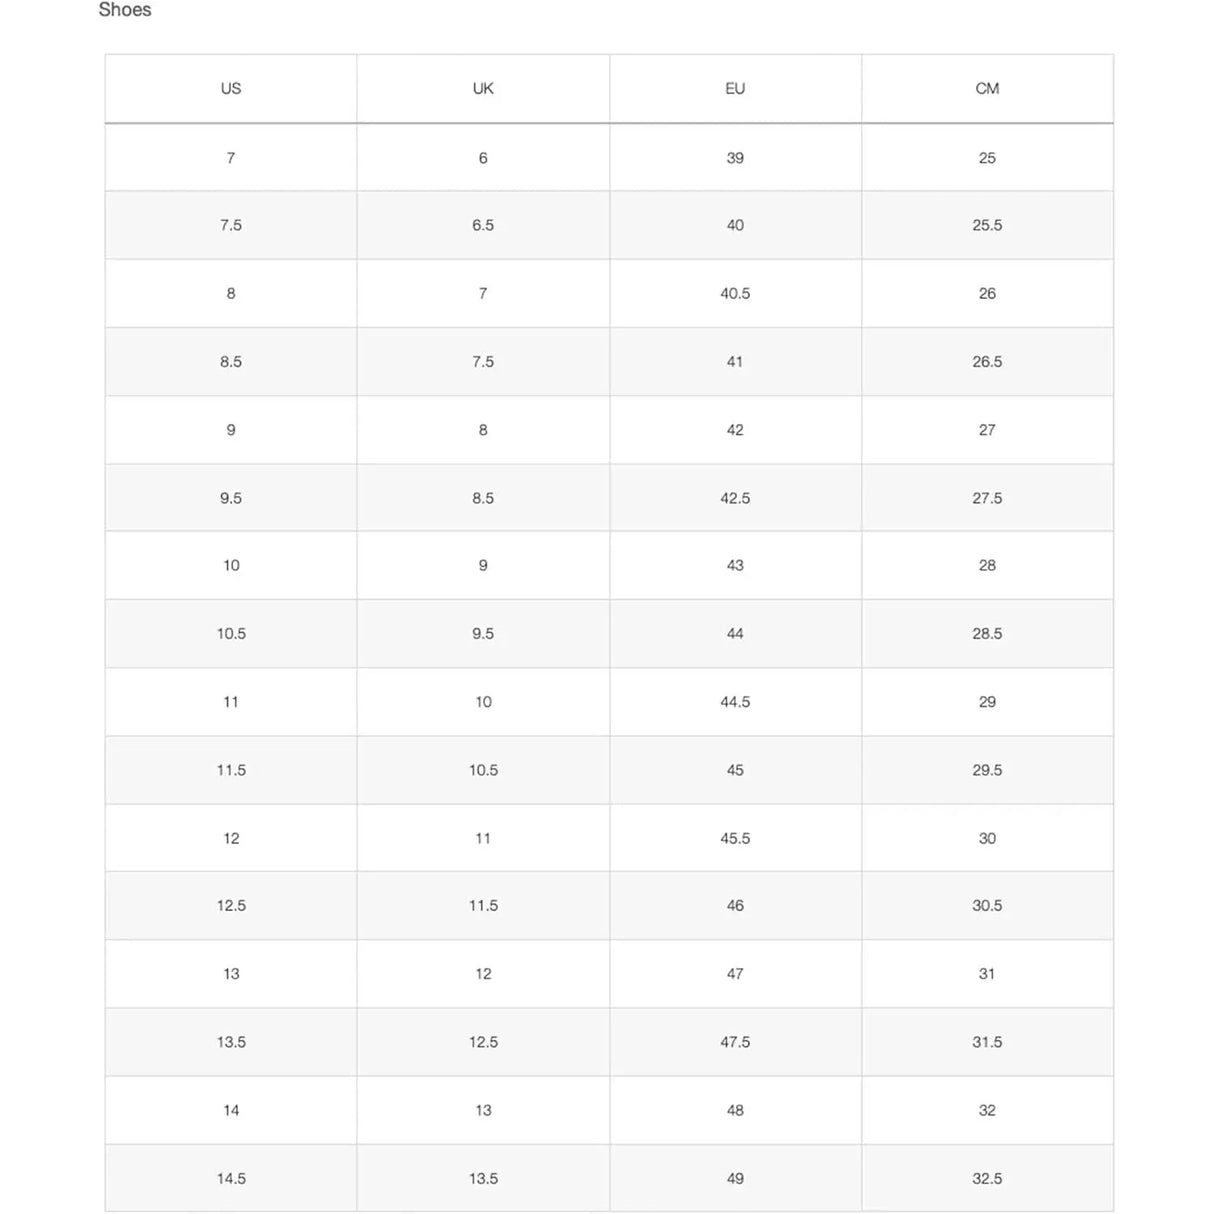Select EU size 44 cell
1214x1214 pixels.
point(735,634)
